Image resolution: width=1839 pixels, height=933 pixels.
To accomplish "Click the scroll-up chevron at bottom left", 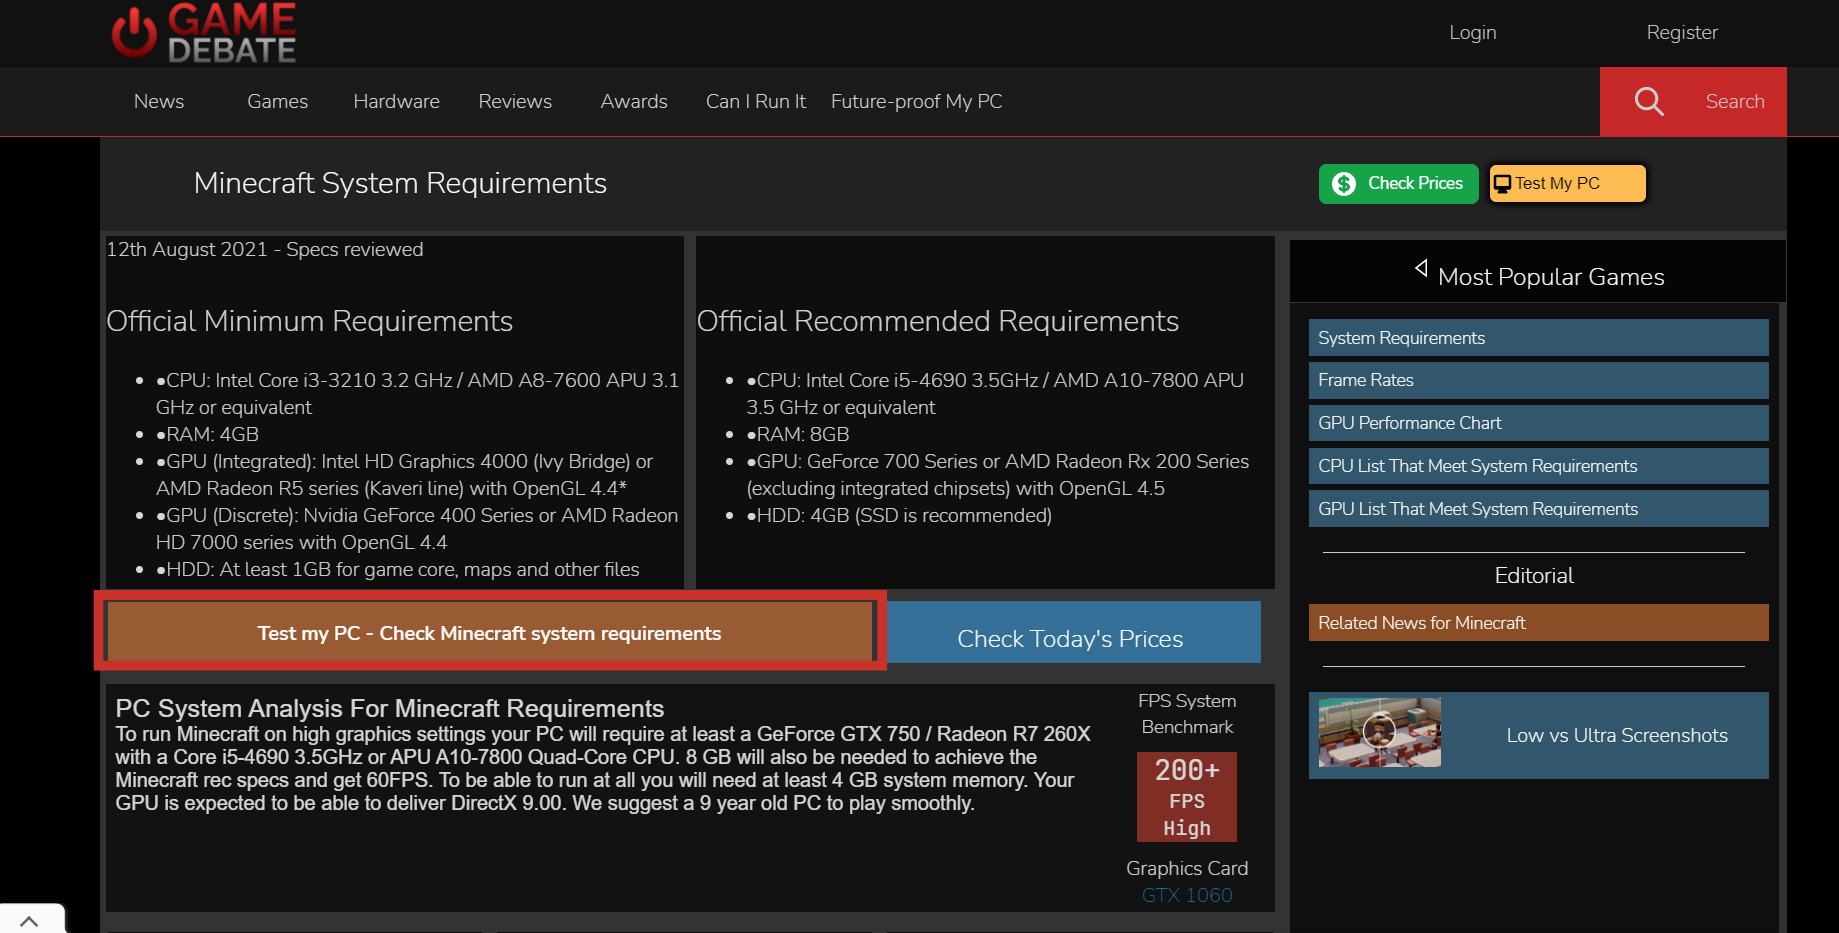I will tap(29, 921).
